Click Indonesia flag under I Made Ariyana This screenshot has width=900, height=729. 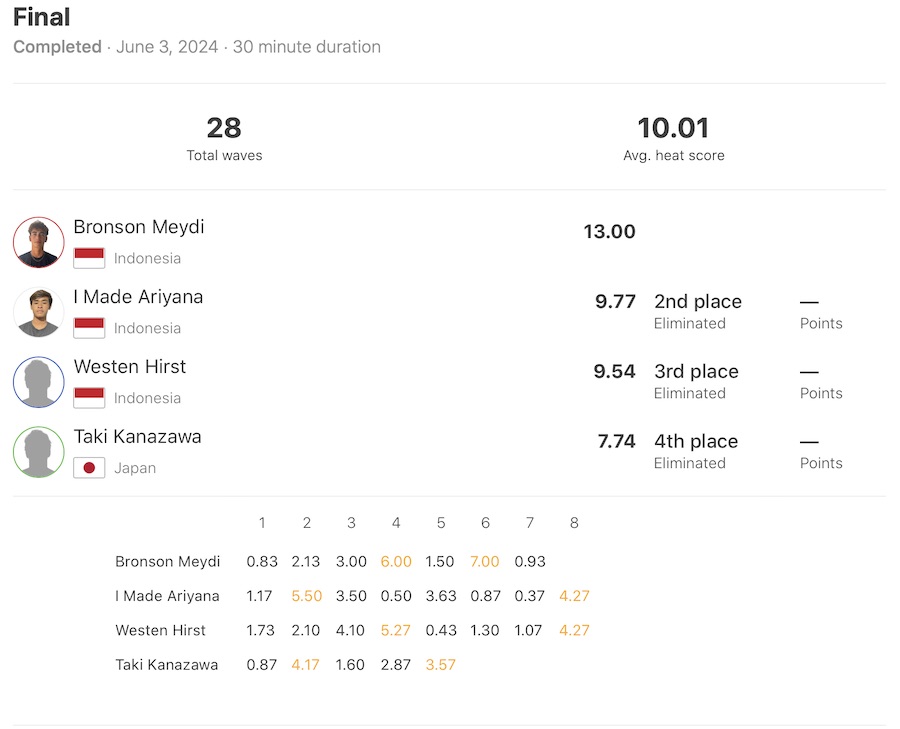tap(89, 328)
